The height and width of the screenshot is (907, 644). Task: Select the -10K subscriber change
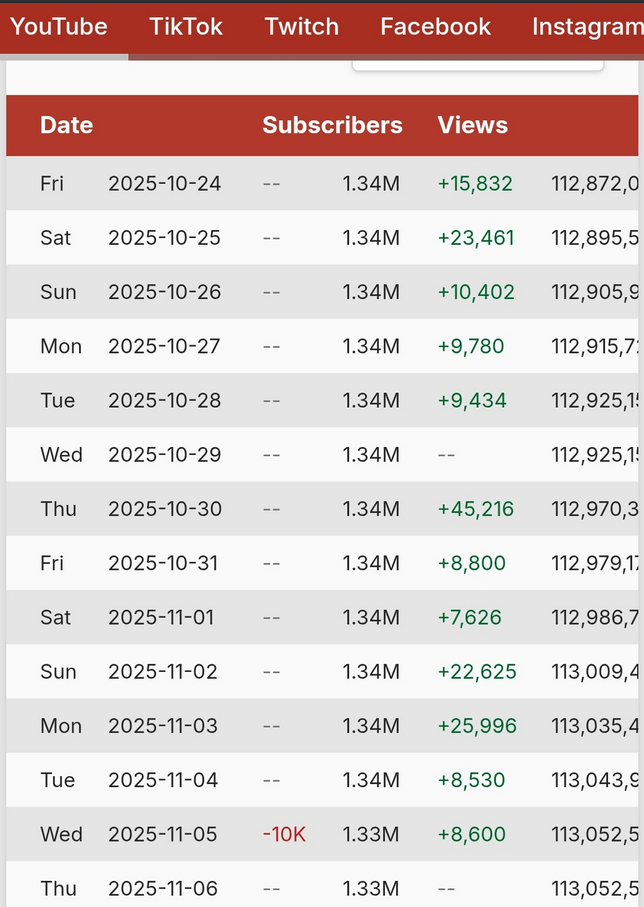click(x=284, y=834)
